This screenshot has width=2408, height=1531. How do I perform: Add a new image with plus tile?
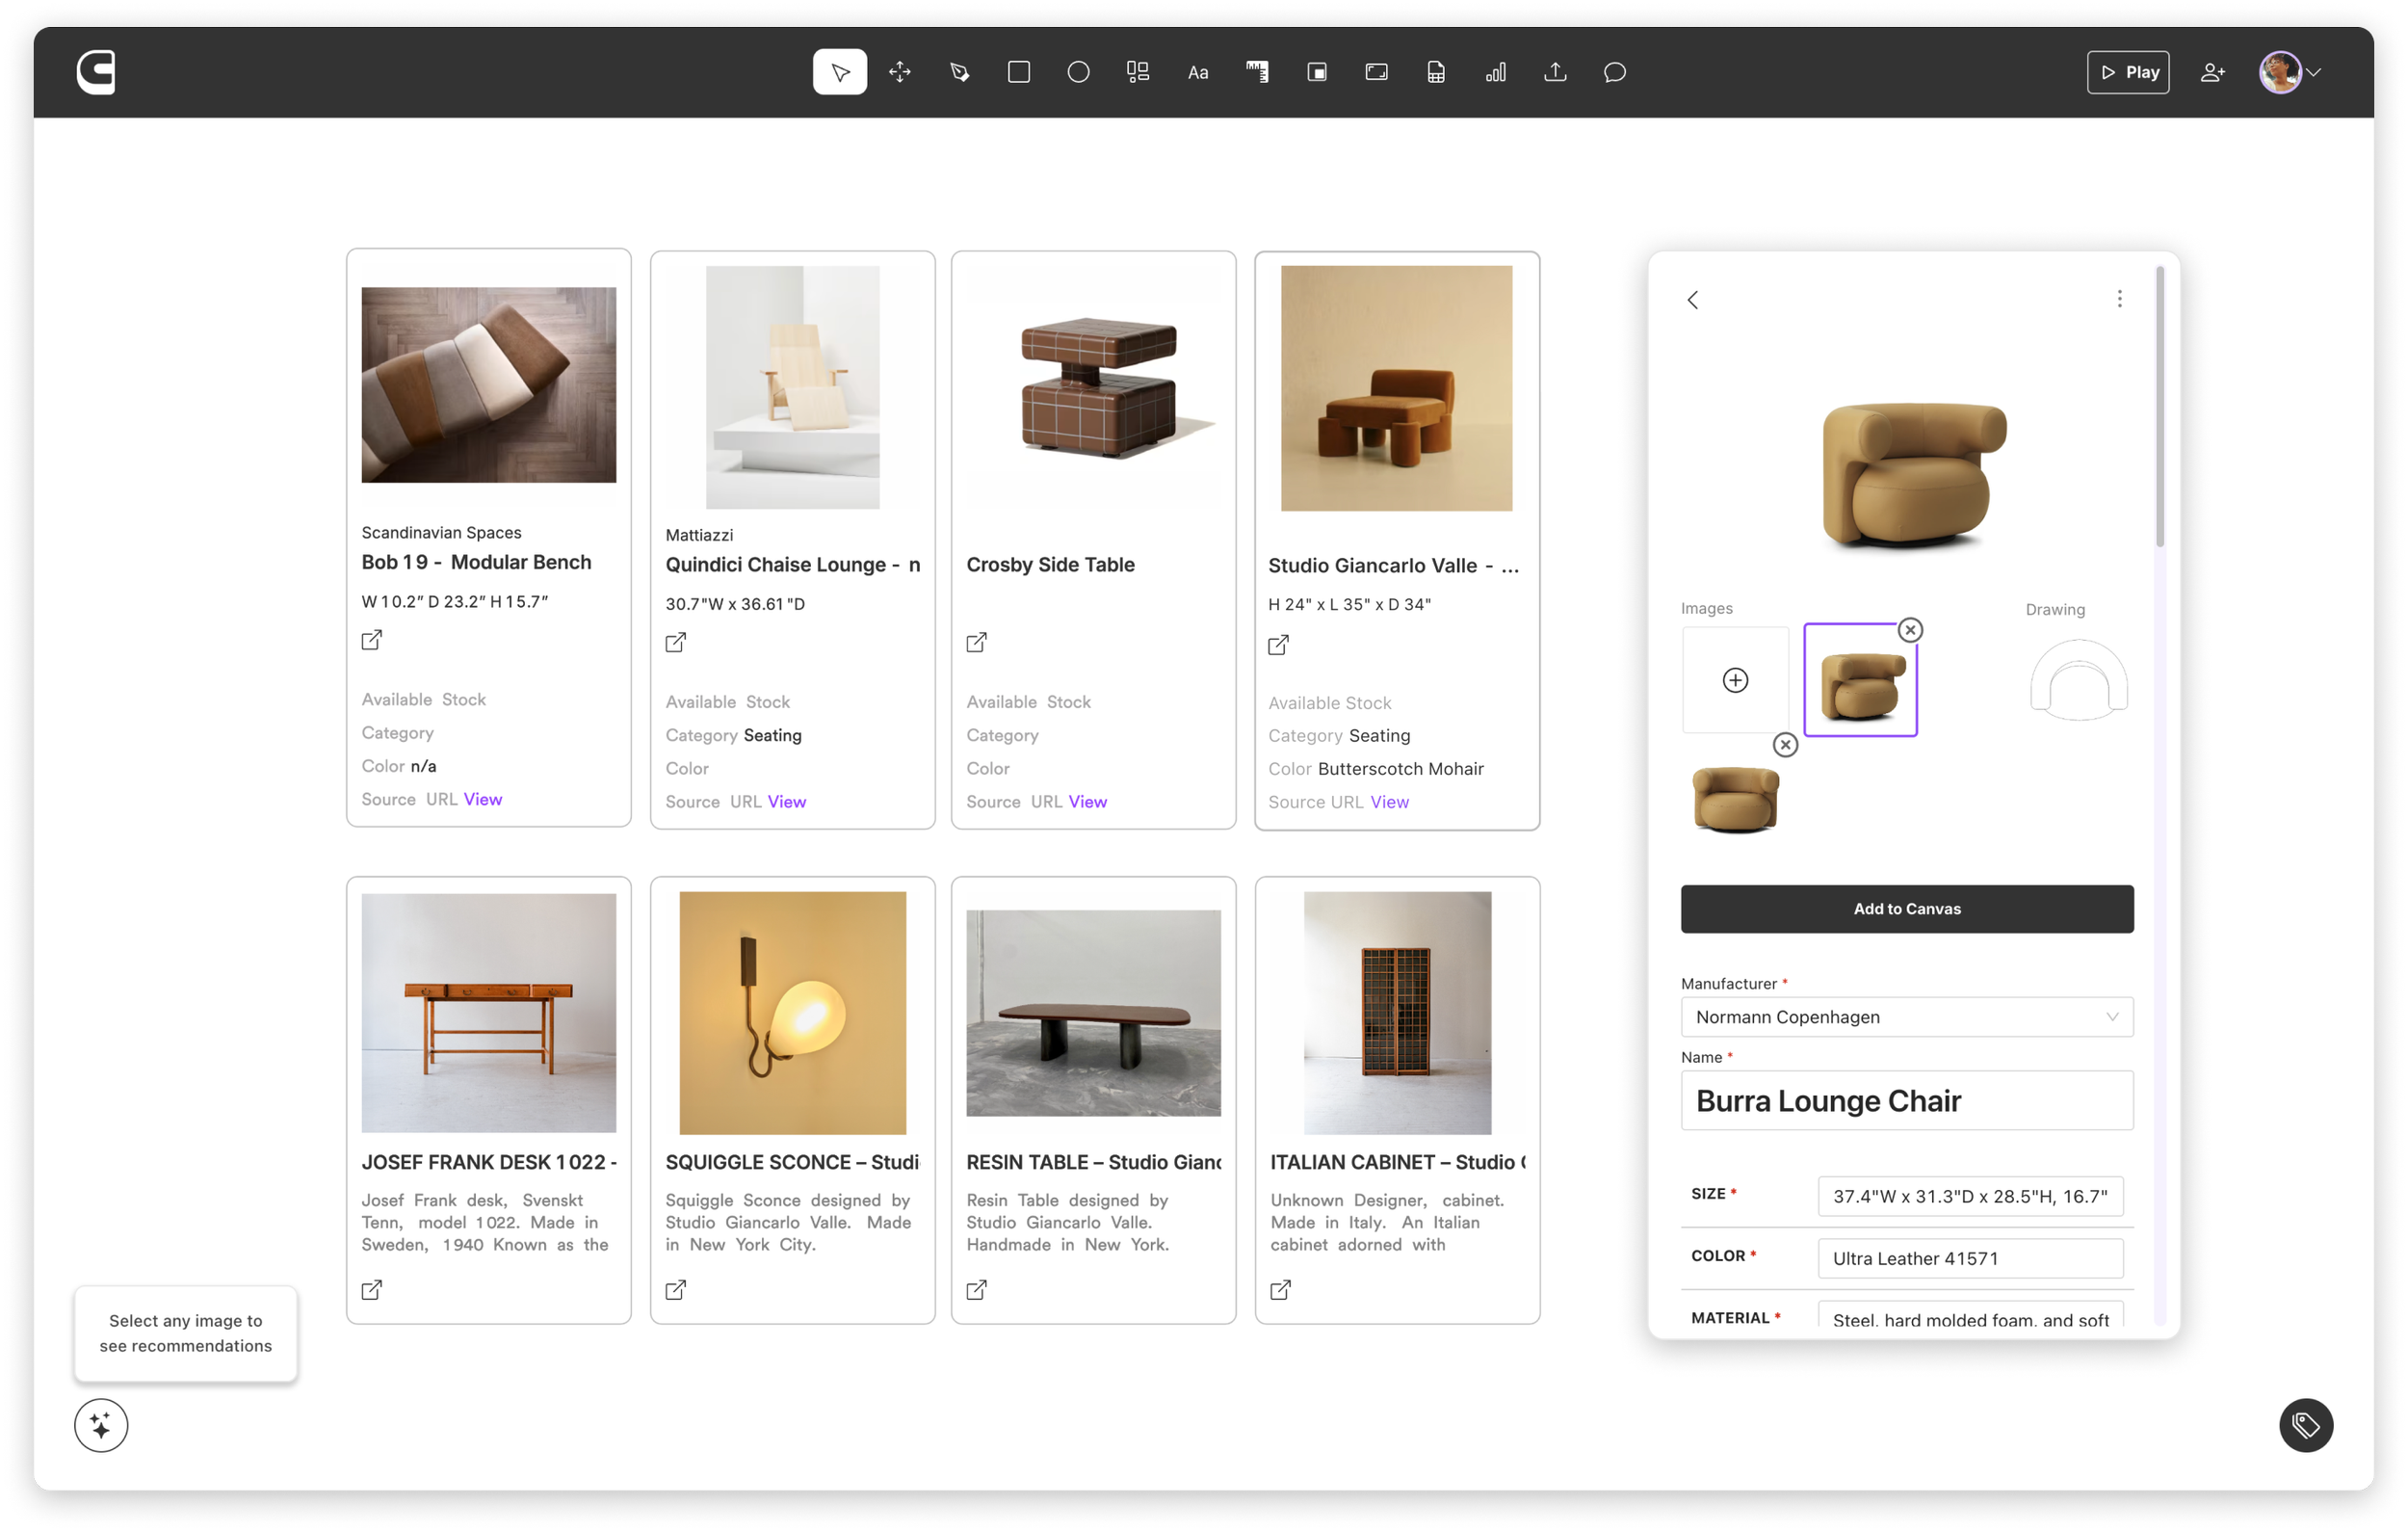click(1735, 680)
